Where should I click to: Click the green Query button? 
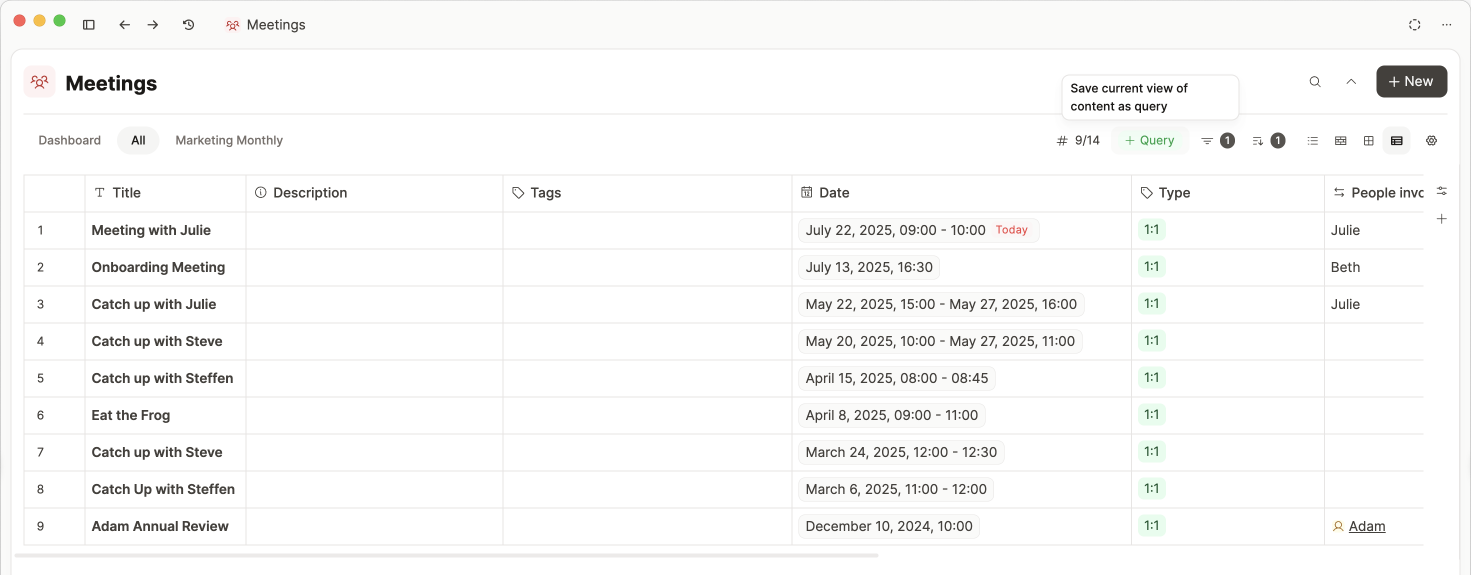point(1149,141)
